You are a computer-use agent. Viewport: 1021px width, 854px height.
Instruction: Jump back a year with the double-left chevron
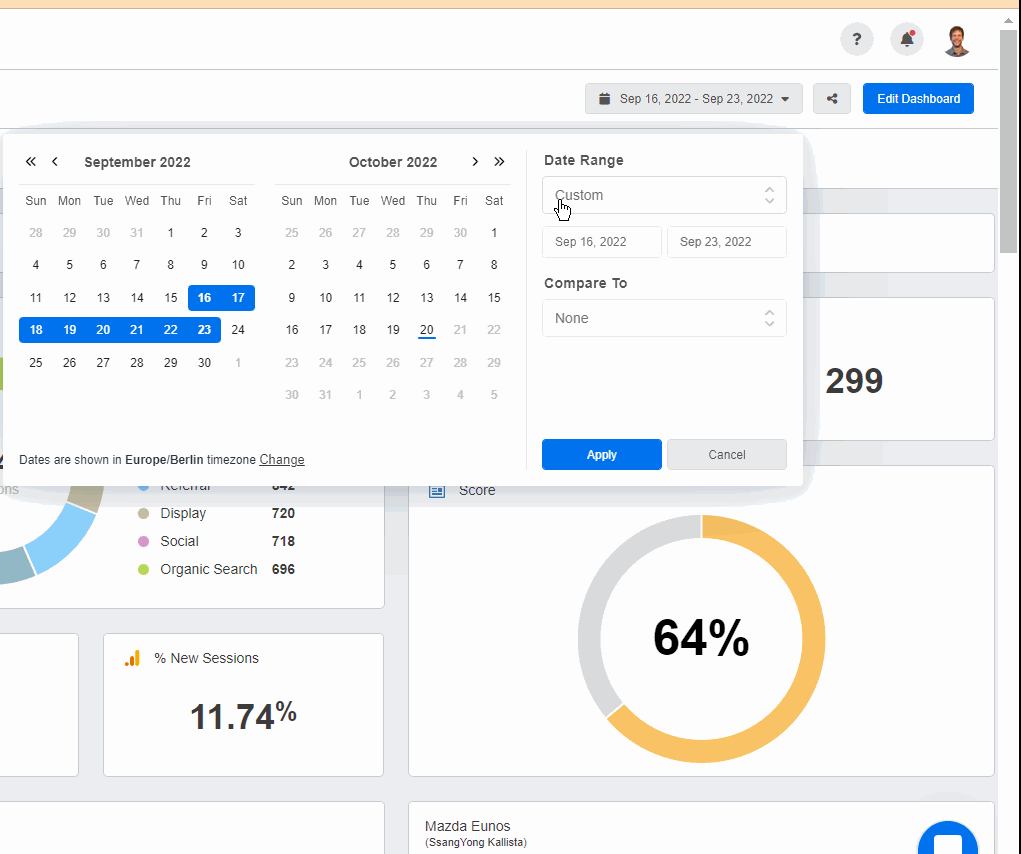click(30, 161)
